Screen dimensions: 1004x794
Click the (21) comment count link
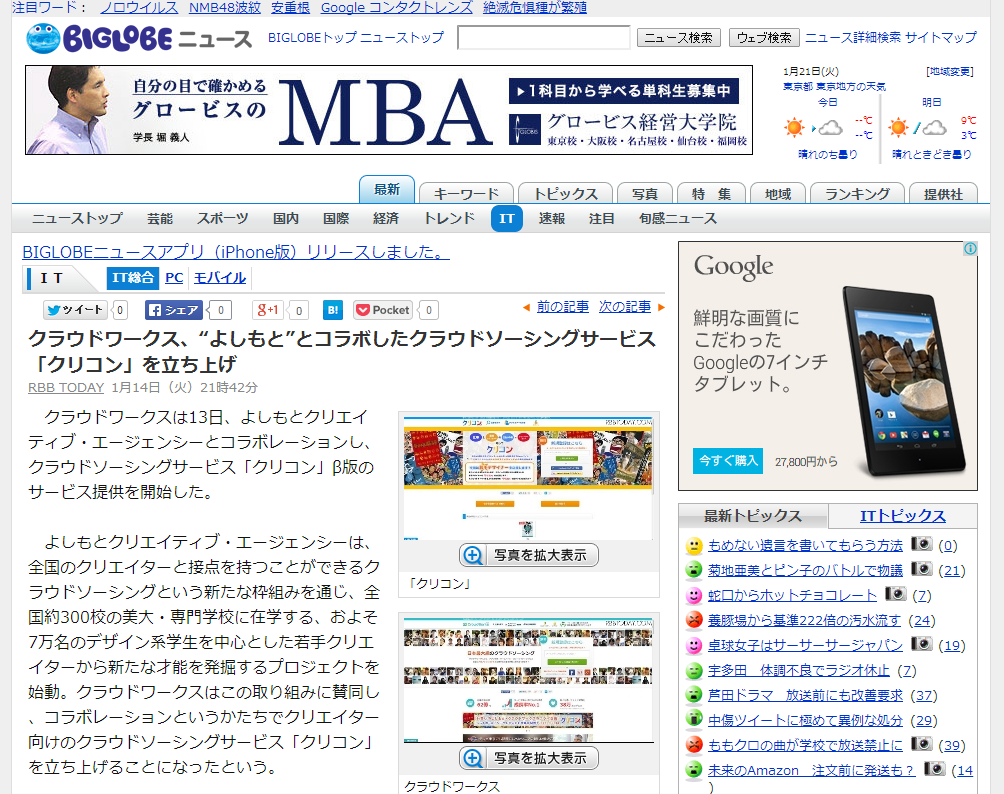coord(951,570)
